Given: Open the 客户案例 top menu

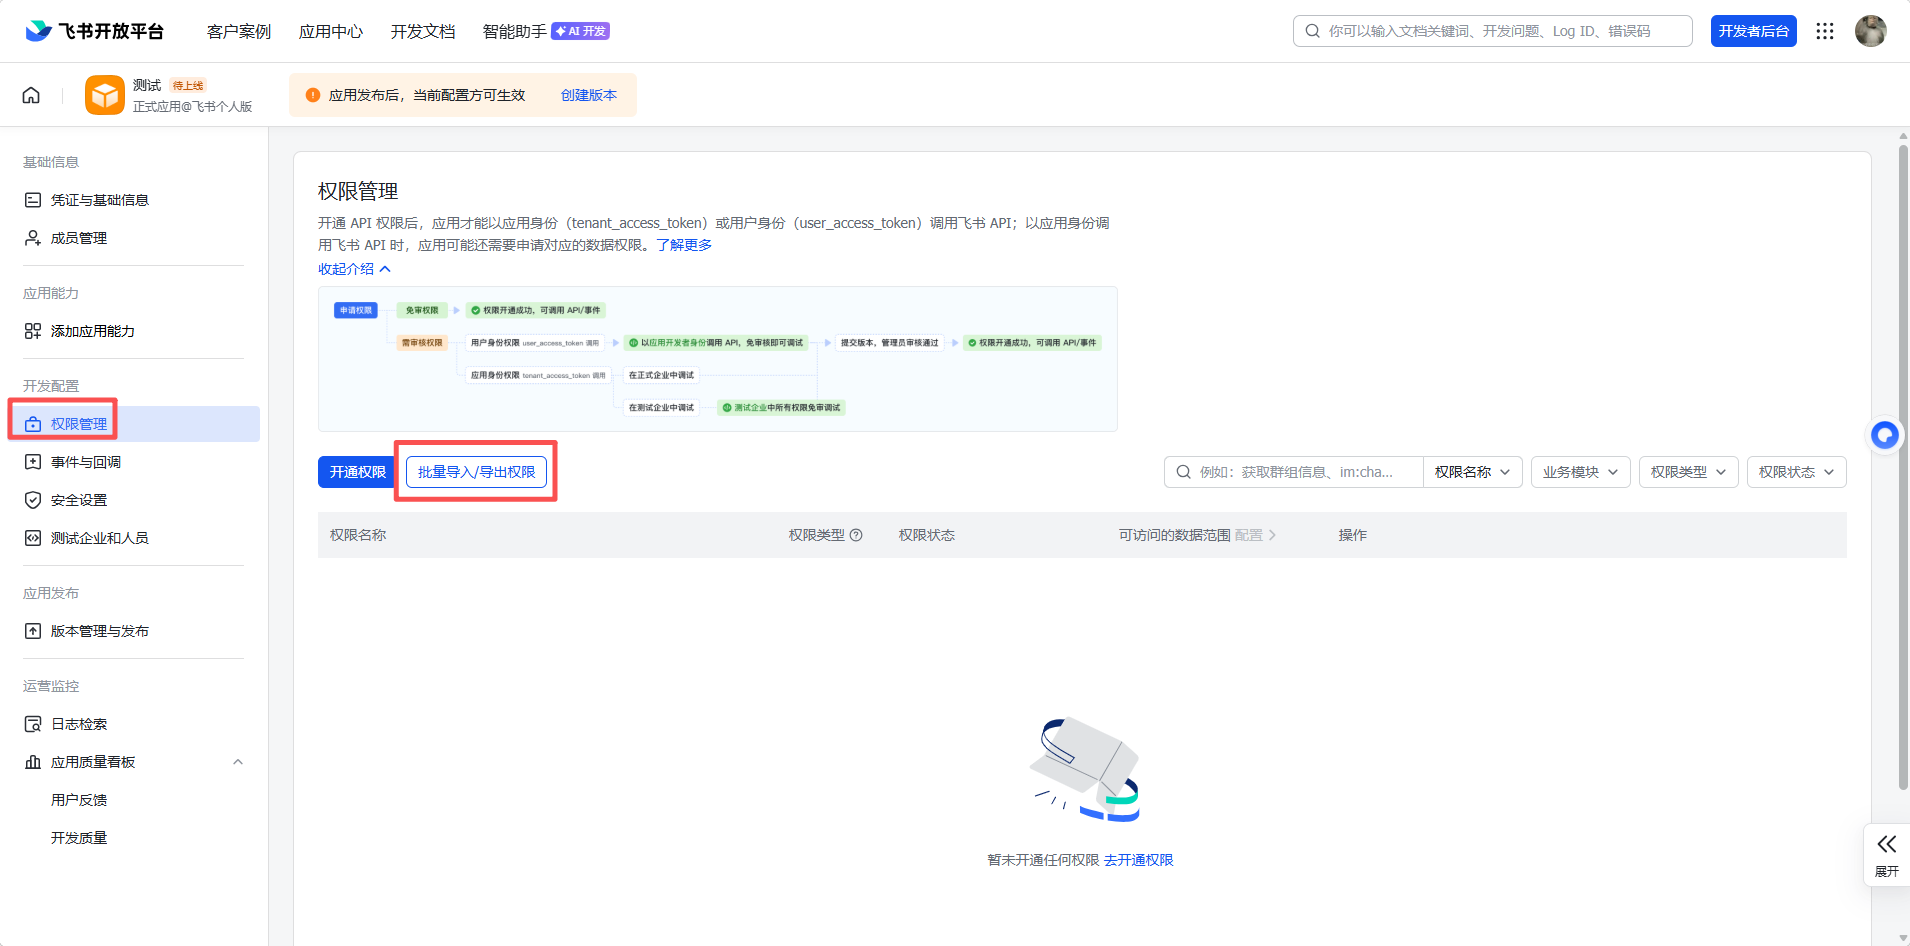Looking at the screenshot, I should 239,31.
